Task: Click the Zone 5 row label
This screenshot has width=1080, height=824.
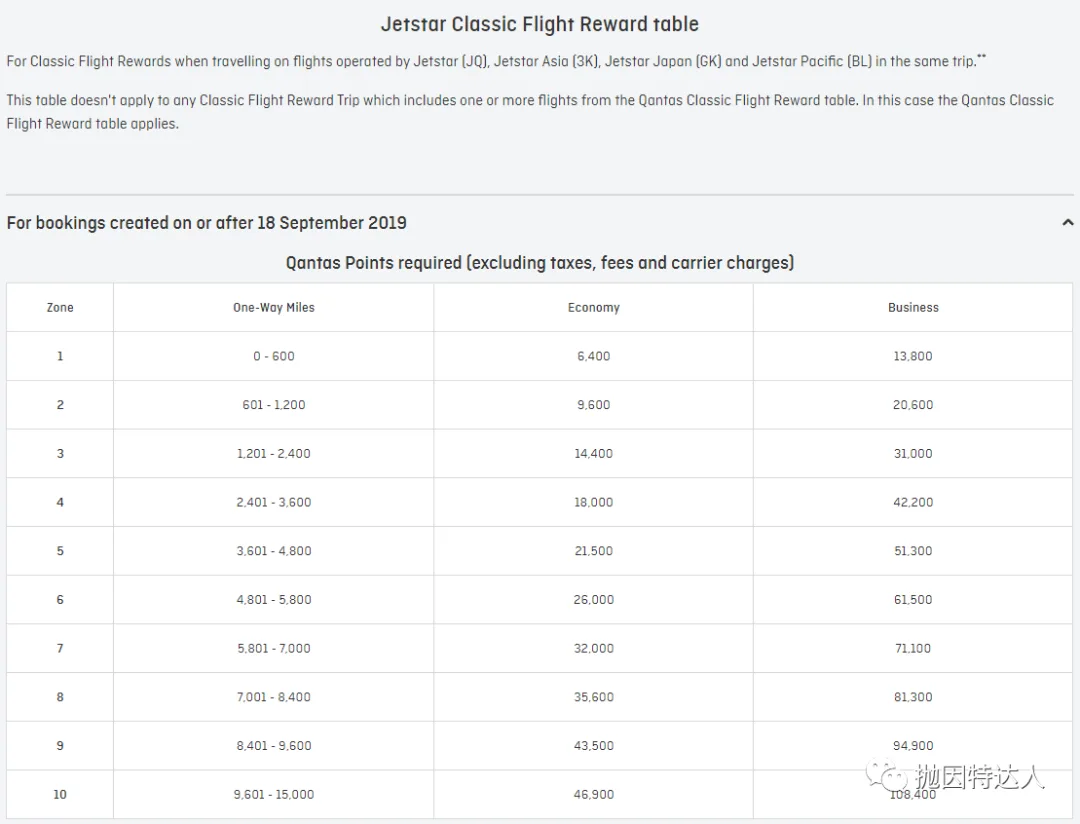Action: (59, 550)
